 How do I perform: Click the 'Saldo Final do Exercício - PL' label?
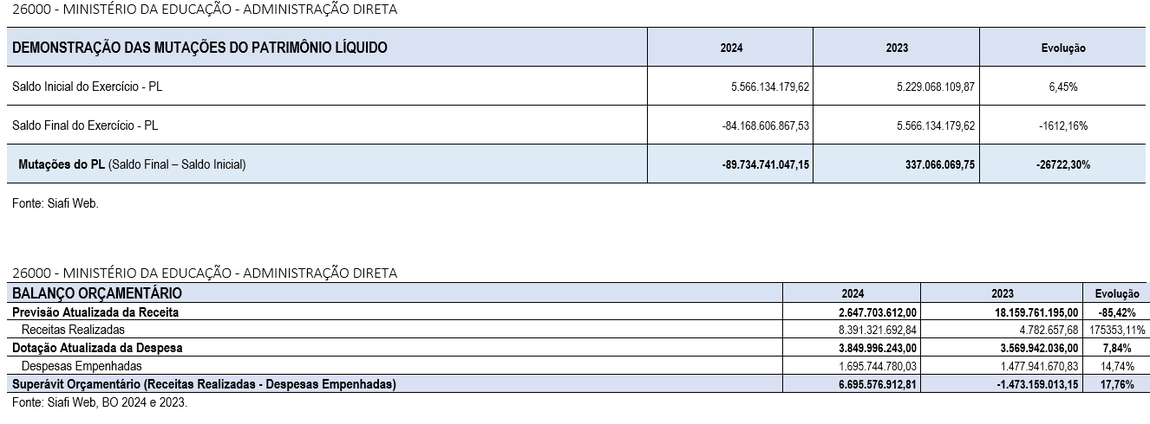click(85, 126)
